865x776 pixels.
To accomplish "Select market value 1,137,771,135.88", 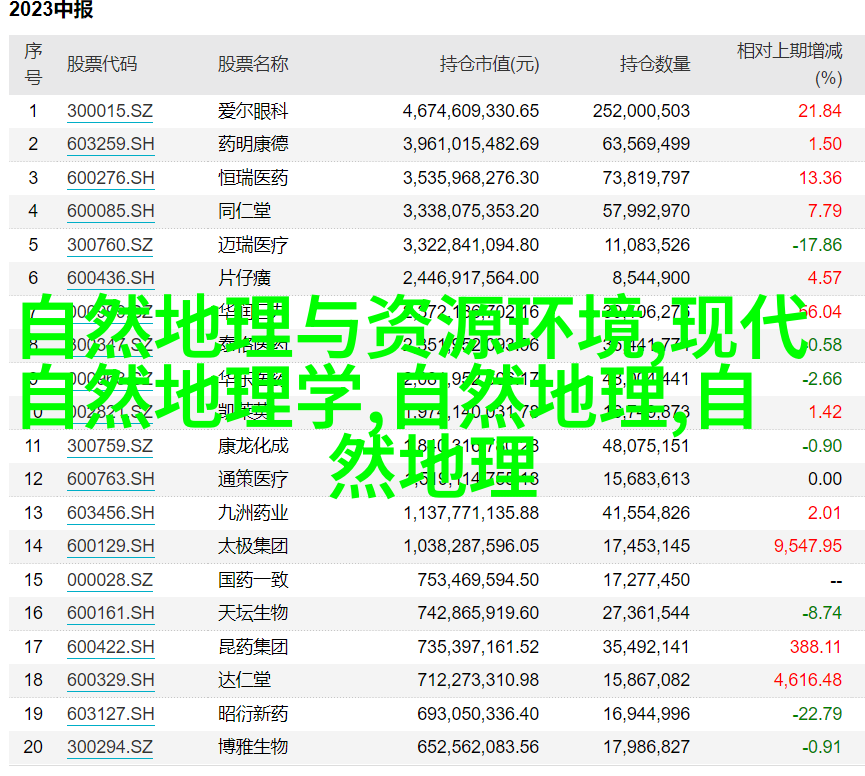I will click(x=471, y=513).
